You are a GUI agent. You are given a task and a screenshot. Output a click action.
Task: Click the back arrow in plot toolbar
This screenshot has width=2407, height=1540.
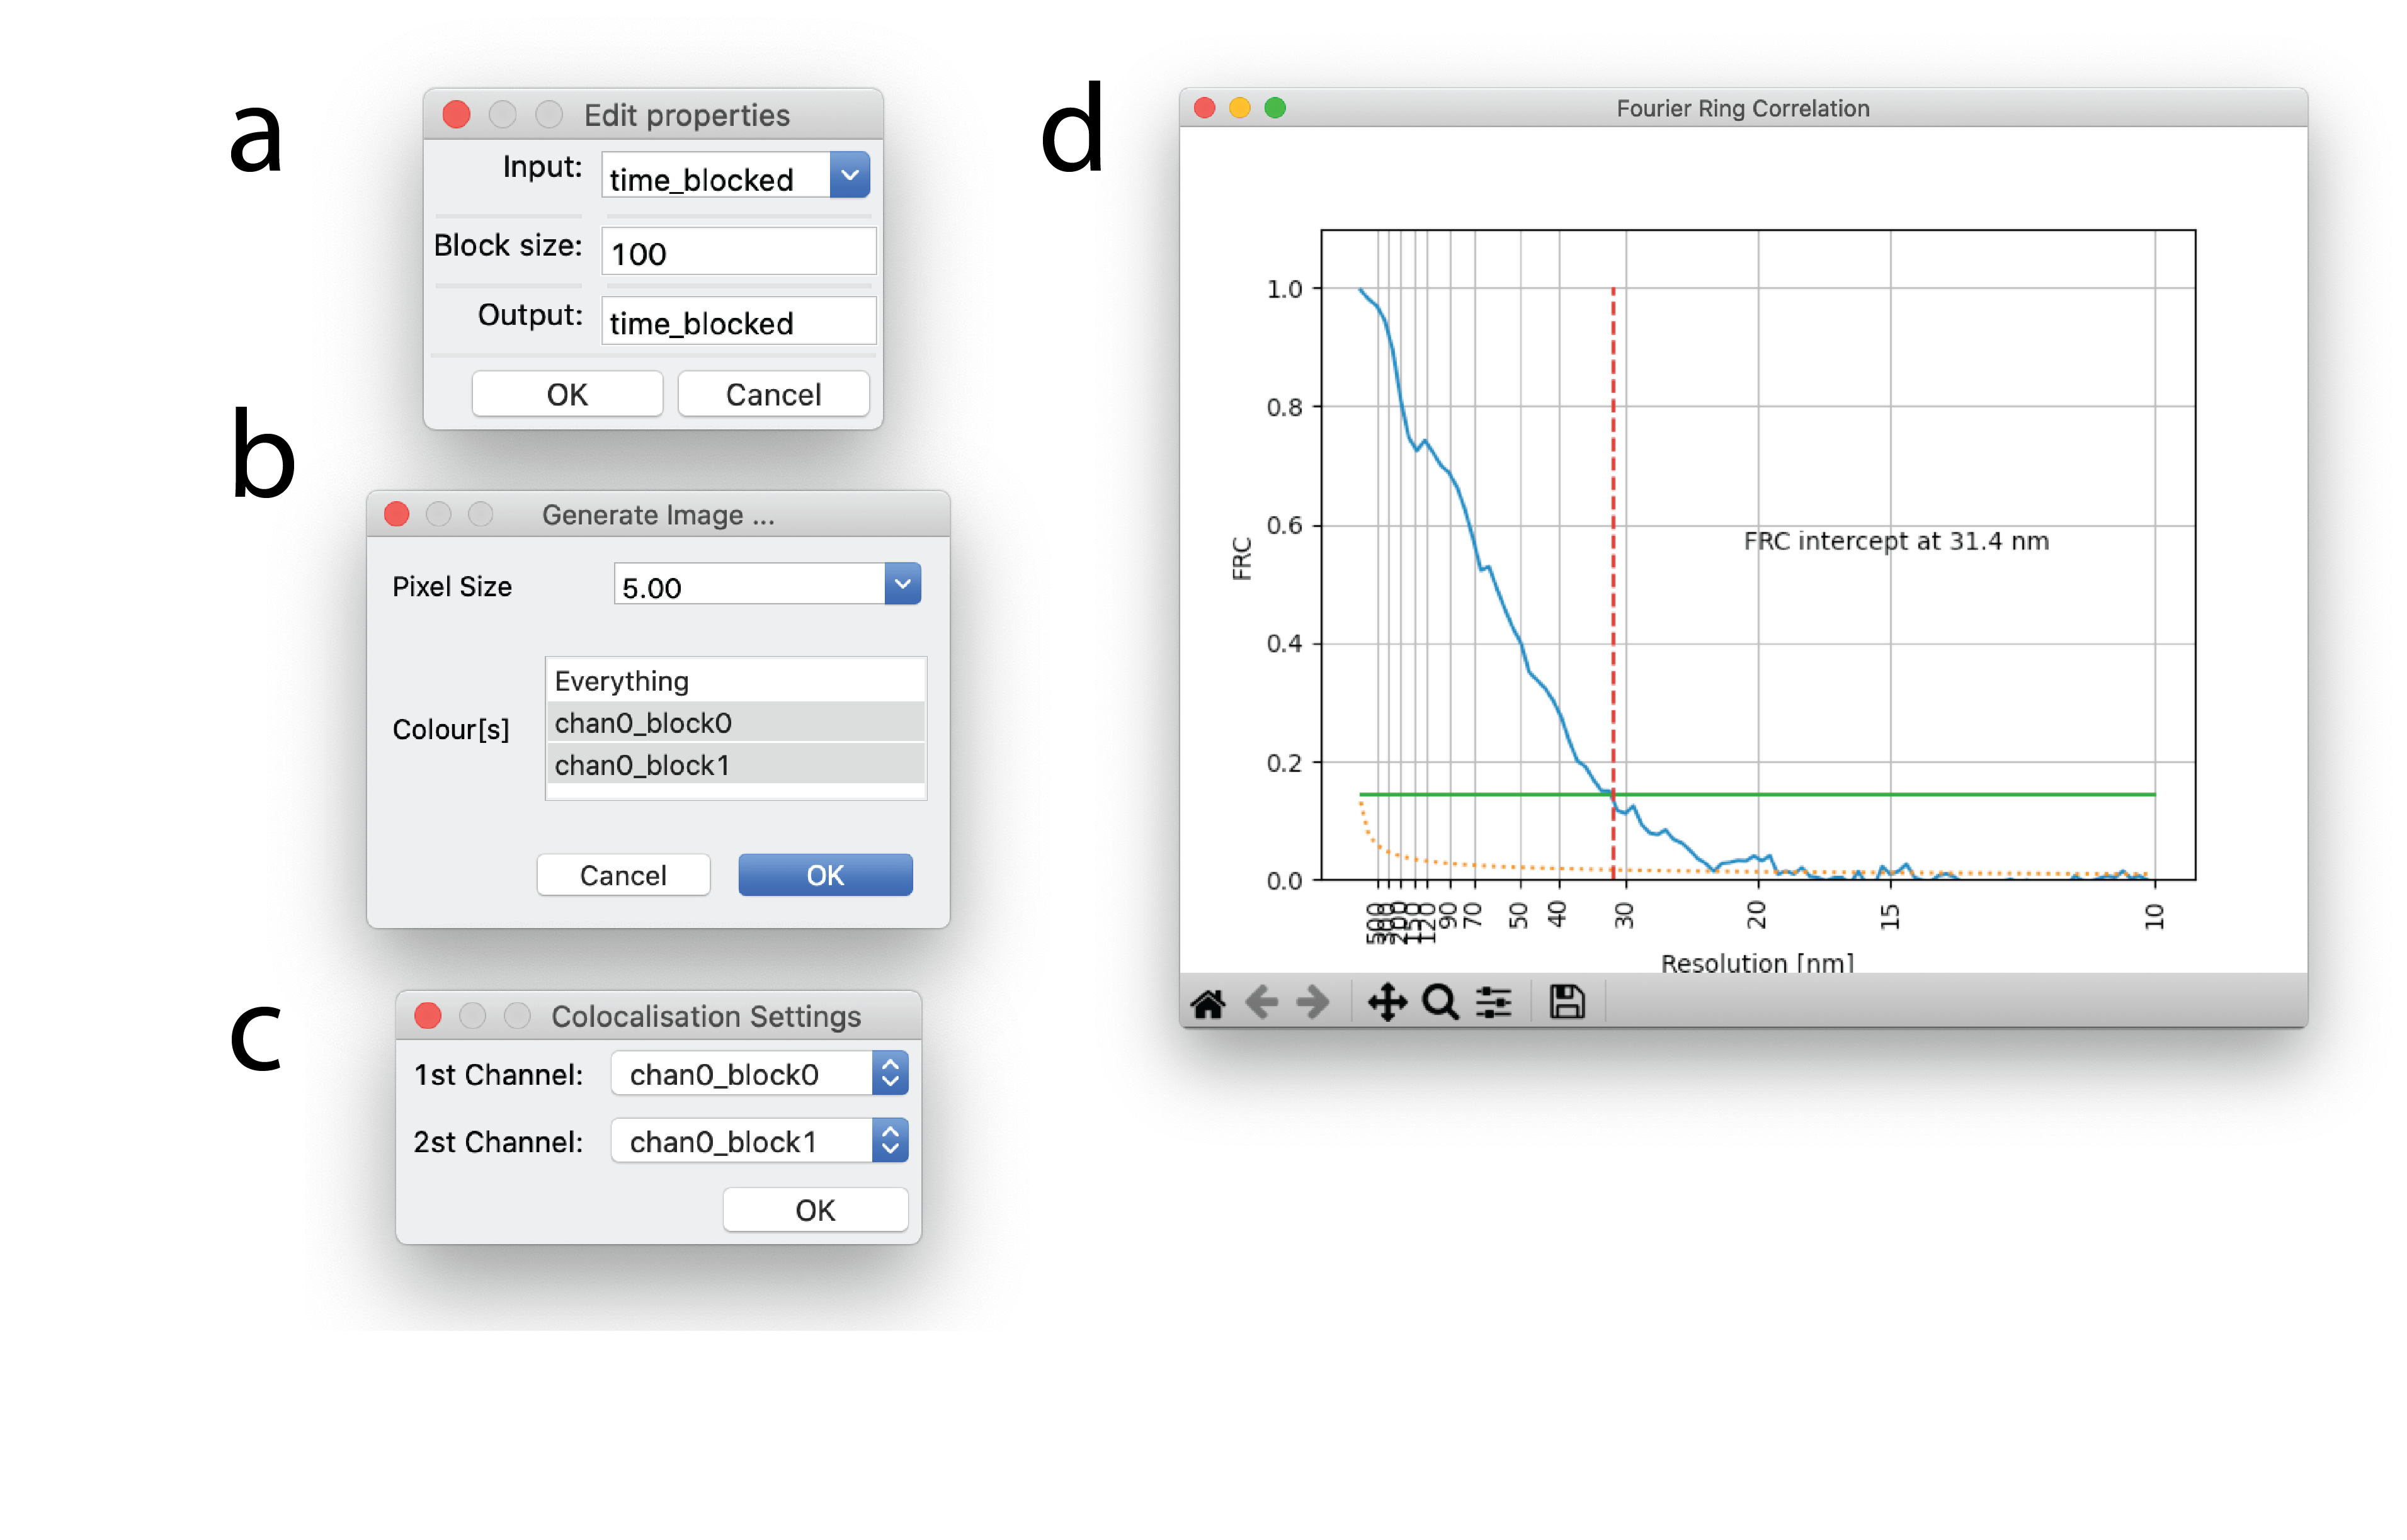coord(1262,1002)
